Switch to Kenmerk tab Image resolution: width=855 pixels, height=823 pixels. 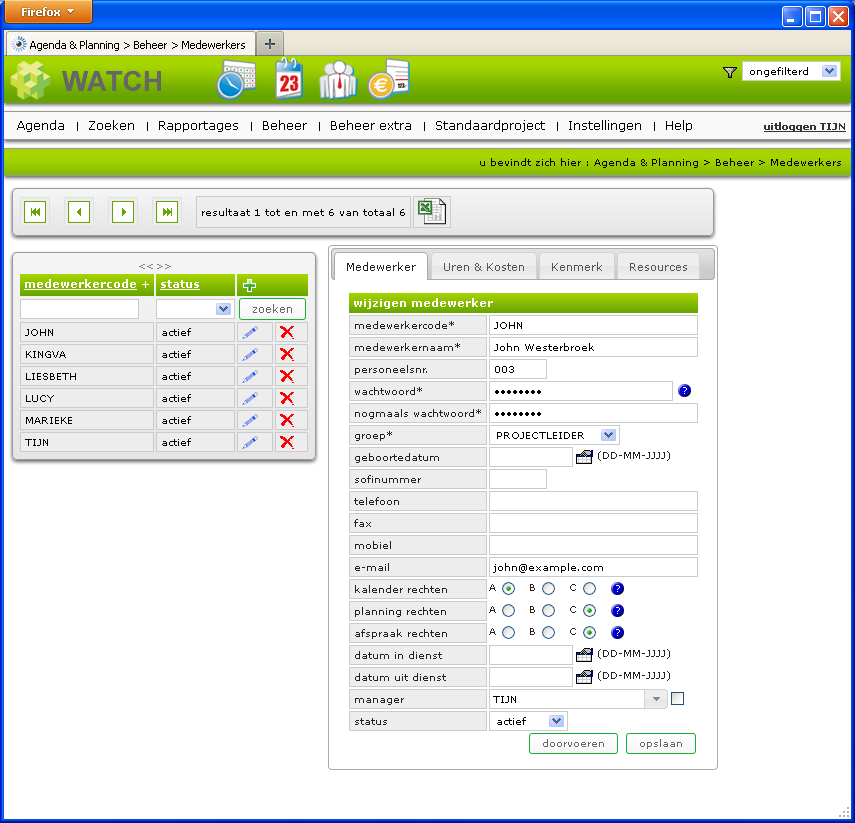point(576,267)
